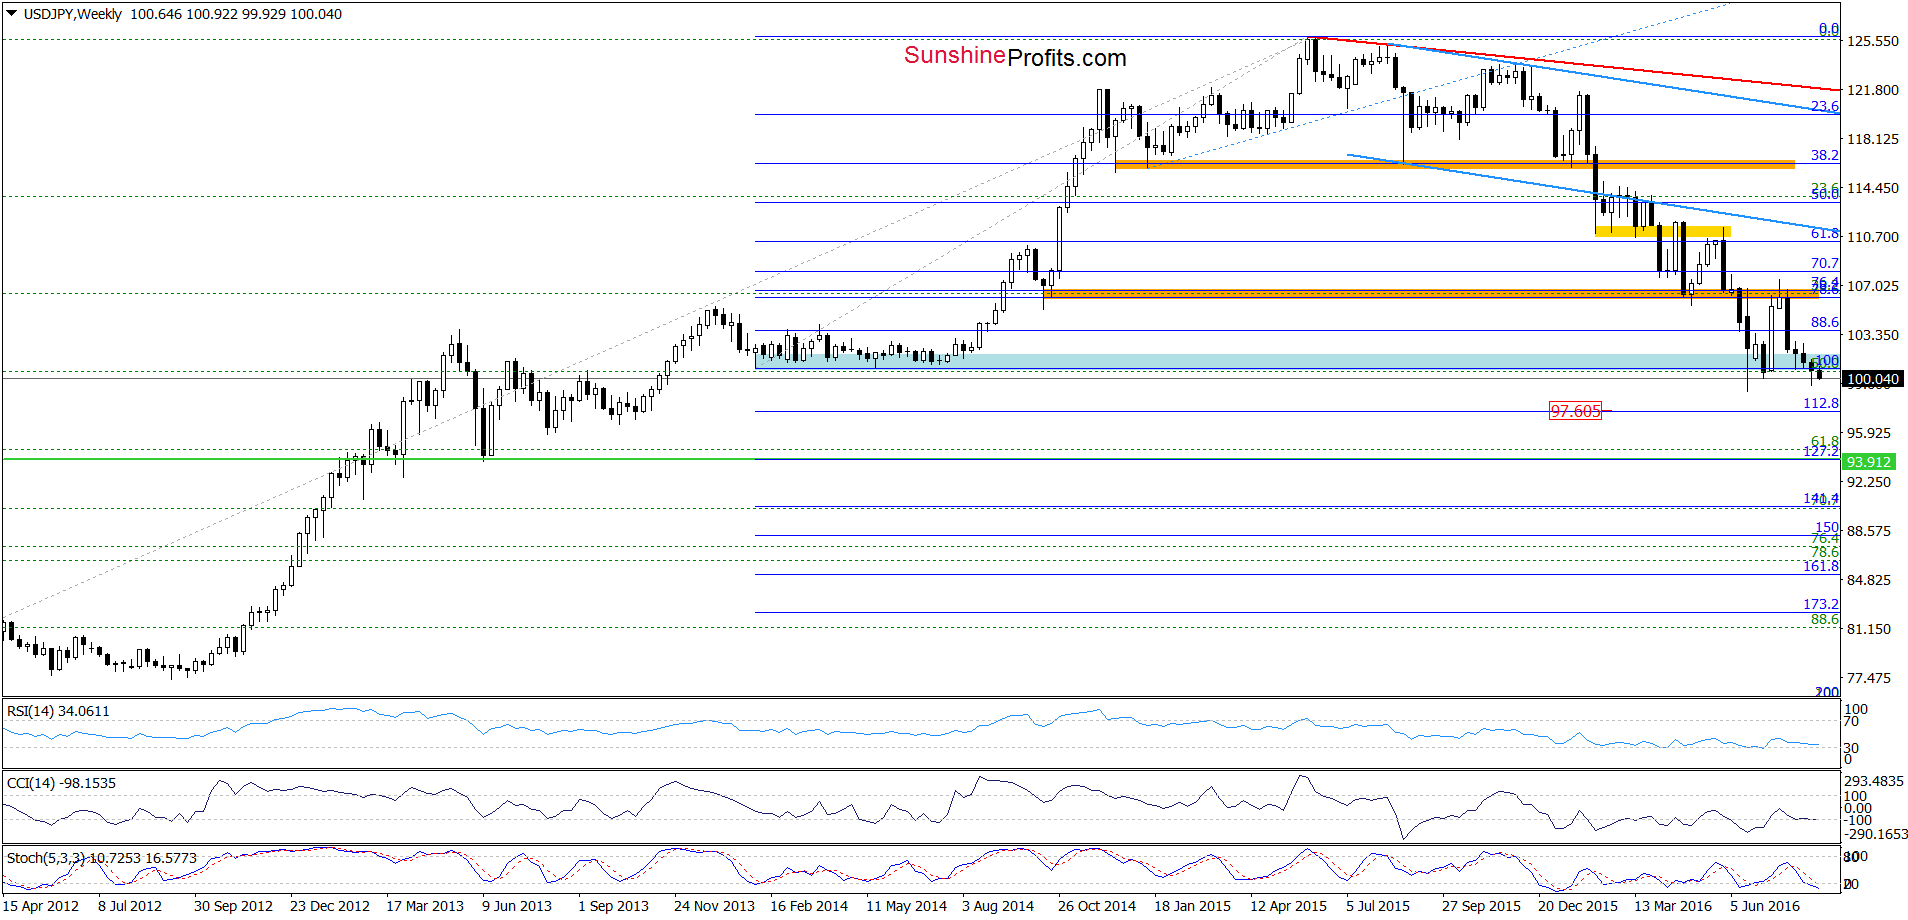
Task: Click the 103.350 price axis label
Action: (x=1872, y=335)
